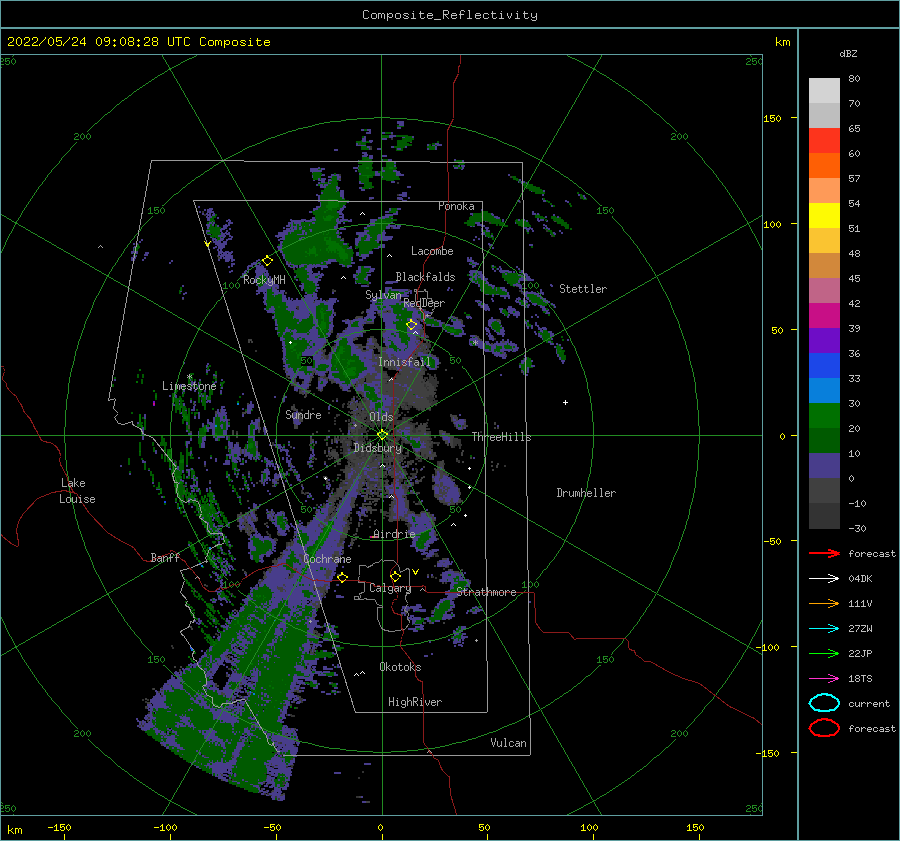Viewport: 900px width, 841px height.
Task: Select the dark gray -30 to -10 swatch
Action: tap(824, 516)
